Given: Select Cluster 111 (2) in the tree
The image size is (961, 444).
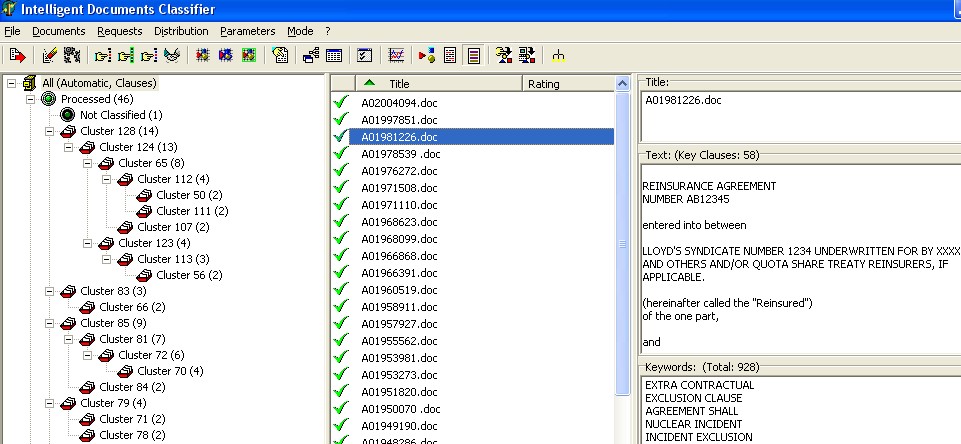Looking at the screenshot, I should pos(192,211).
